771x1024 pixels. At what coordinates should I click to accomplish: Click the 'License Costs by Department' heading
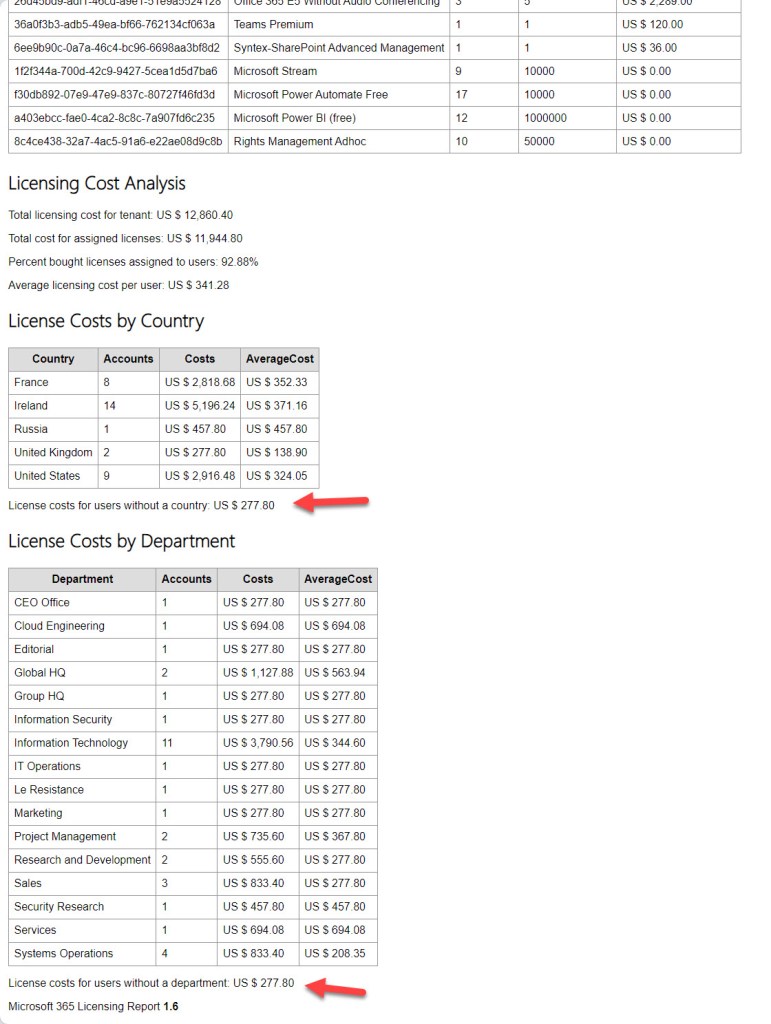coord(121,541)
